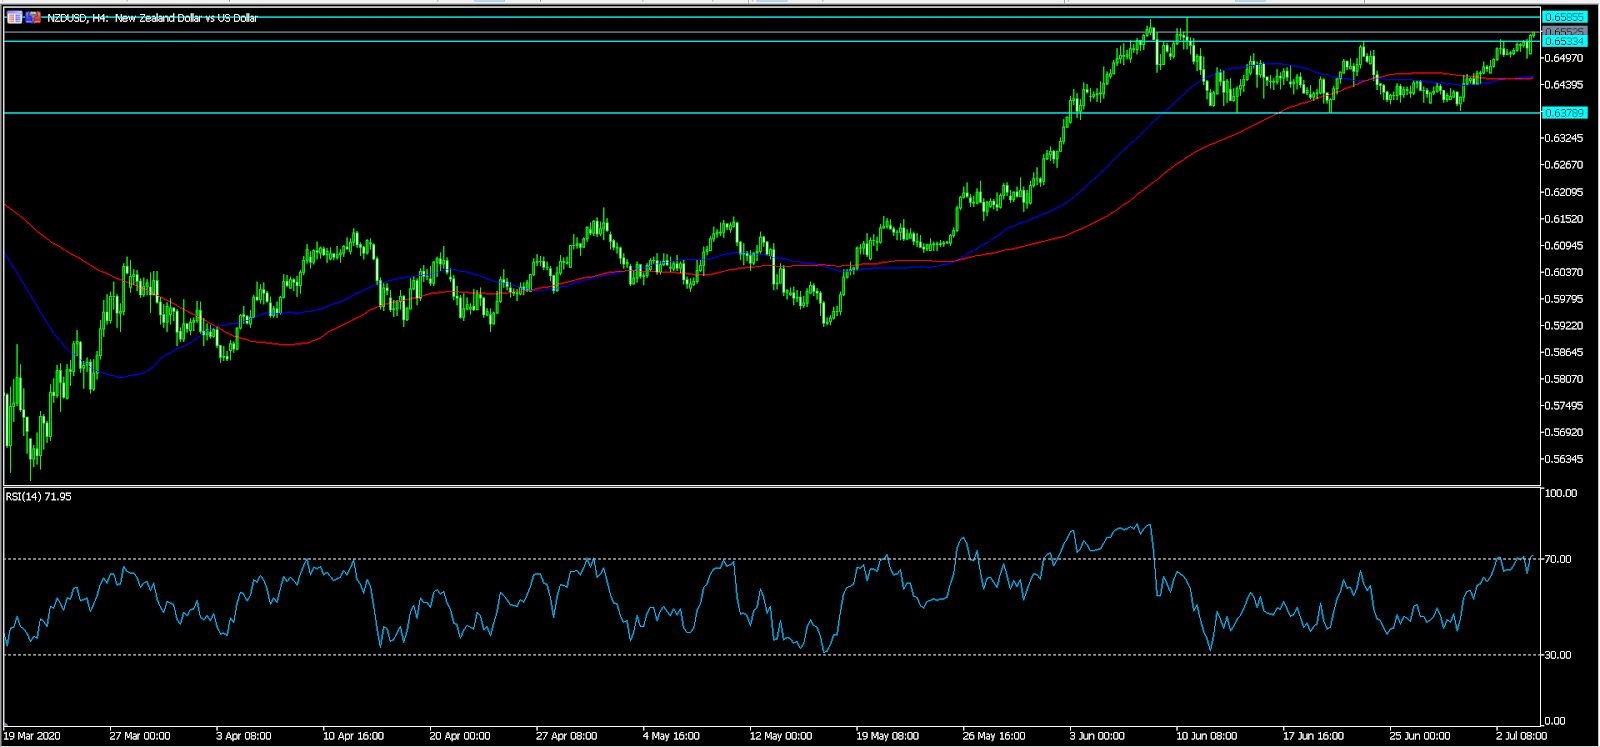The width and height of the screenshot is (1600, 747).
Task: Click the '20 Apr 00:00' time label
Action: coord(460,736)
